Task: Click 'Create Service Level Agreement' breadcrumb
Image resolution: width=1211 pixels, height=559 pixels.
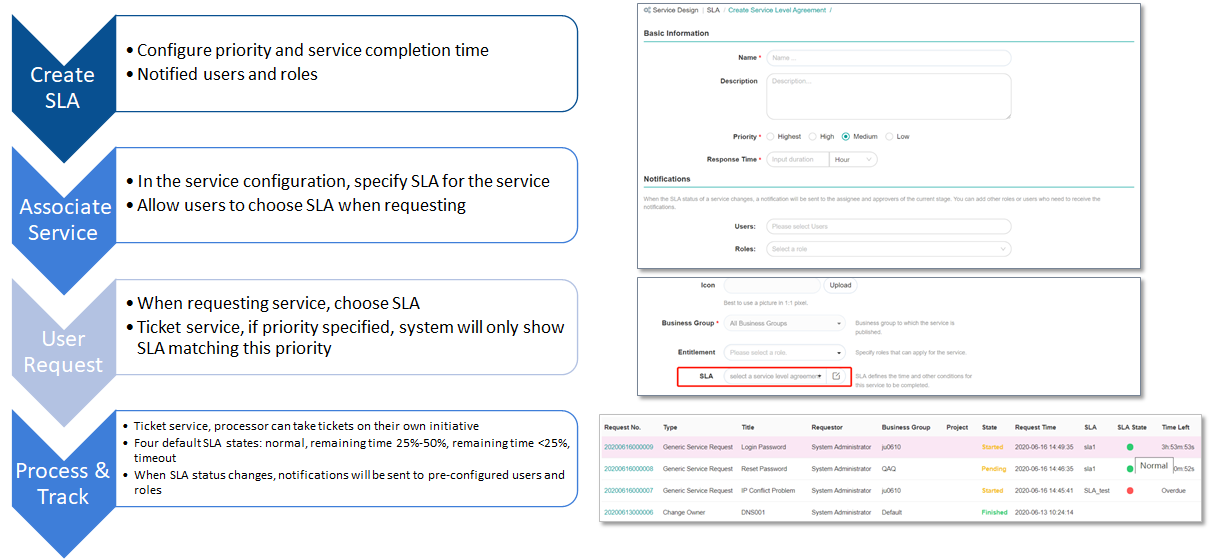Action: coord(777,10)
